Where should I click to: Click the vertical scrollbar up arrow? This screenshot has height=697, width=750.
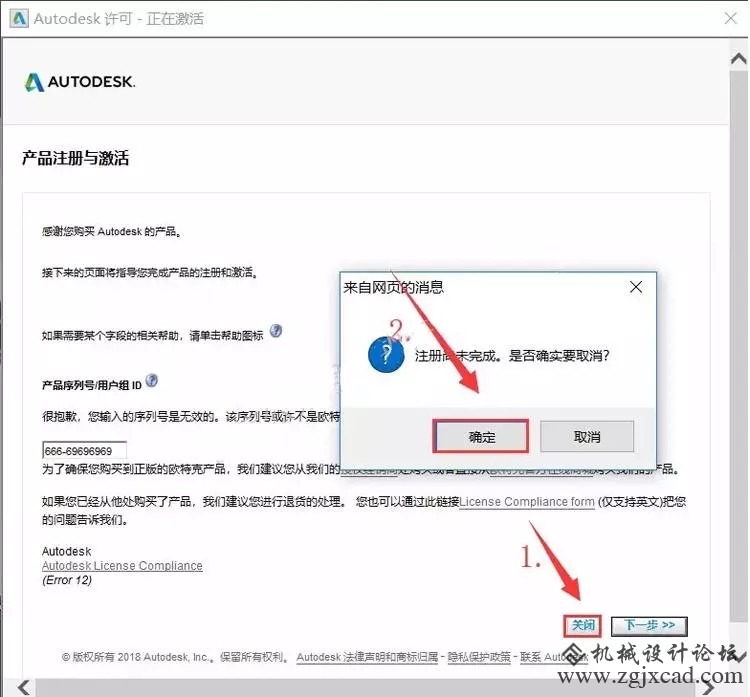[739, 58]
